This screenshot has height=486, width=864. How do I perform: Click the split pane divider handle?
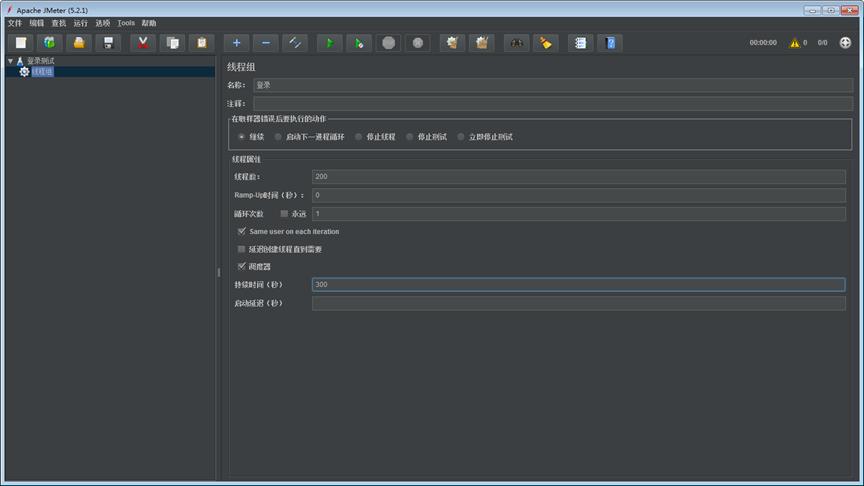[x=219, y=272]
